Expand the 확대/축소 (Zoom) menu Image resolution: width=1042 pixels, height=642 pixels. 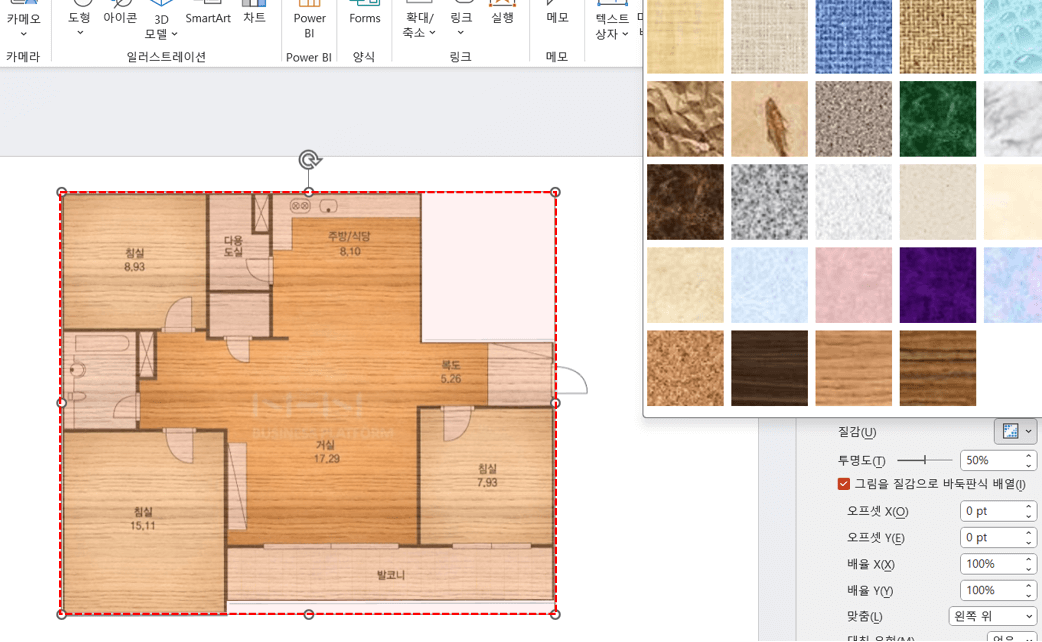[419, 25]
